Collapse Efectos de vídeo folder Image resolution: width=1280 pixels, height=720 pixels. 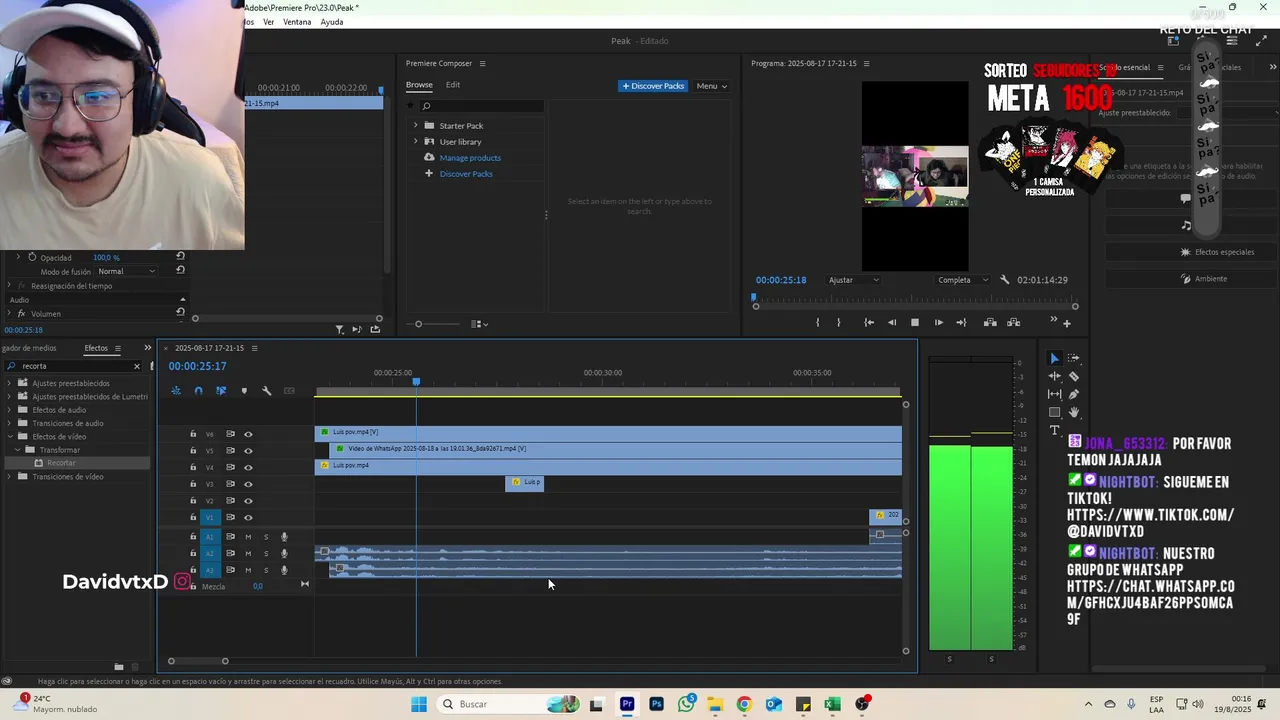coord(10,436)
